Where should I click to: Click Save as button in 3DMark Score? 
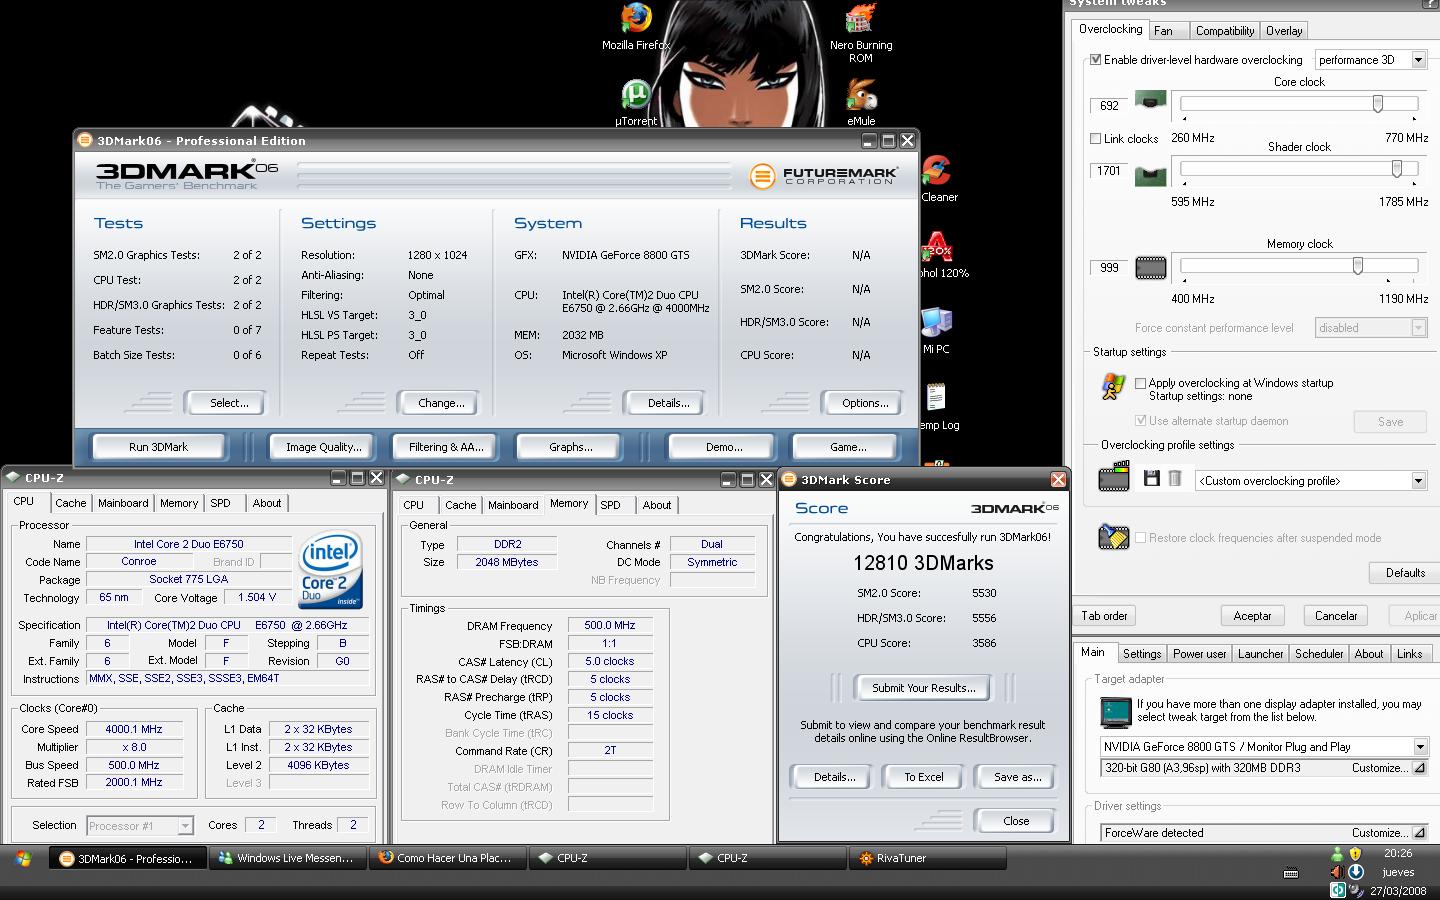[x=1017, y=777]
